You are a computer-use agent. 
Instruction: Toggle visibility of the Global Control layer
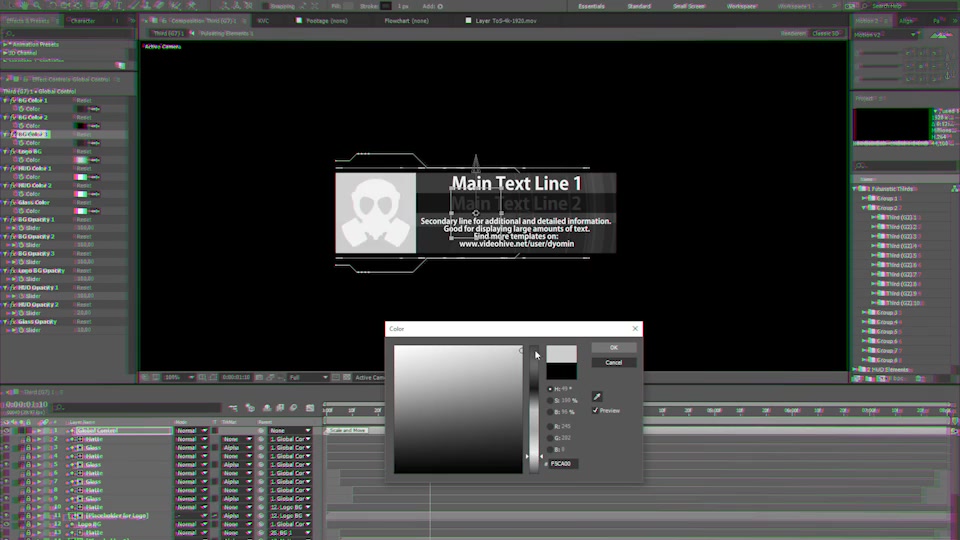(6, 431)
